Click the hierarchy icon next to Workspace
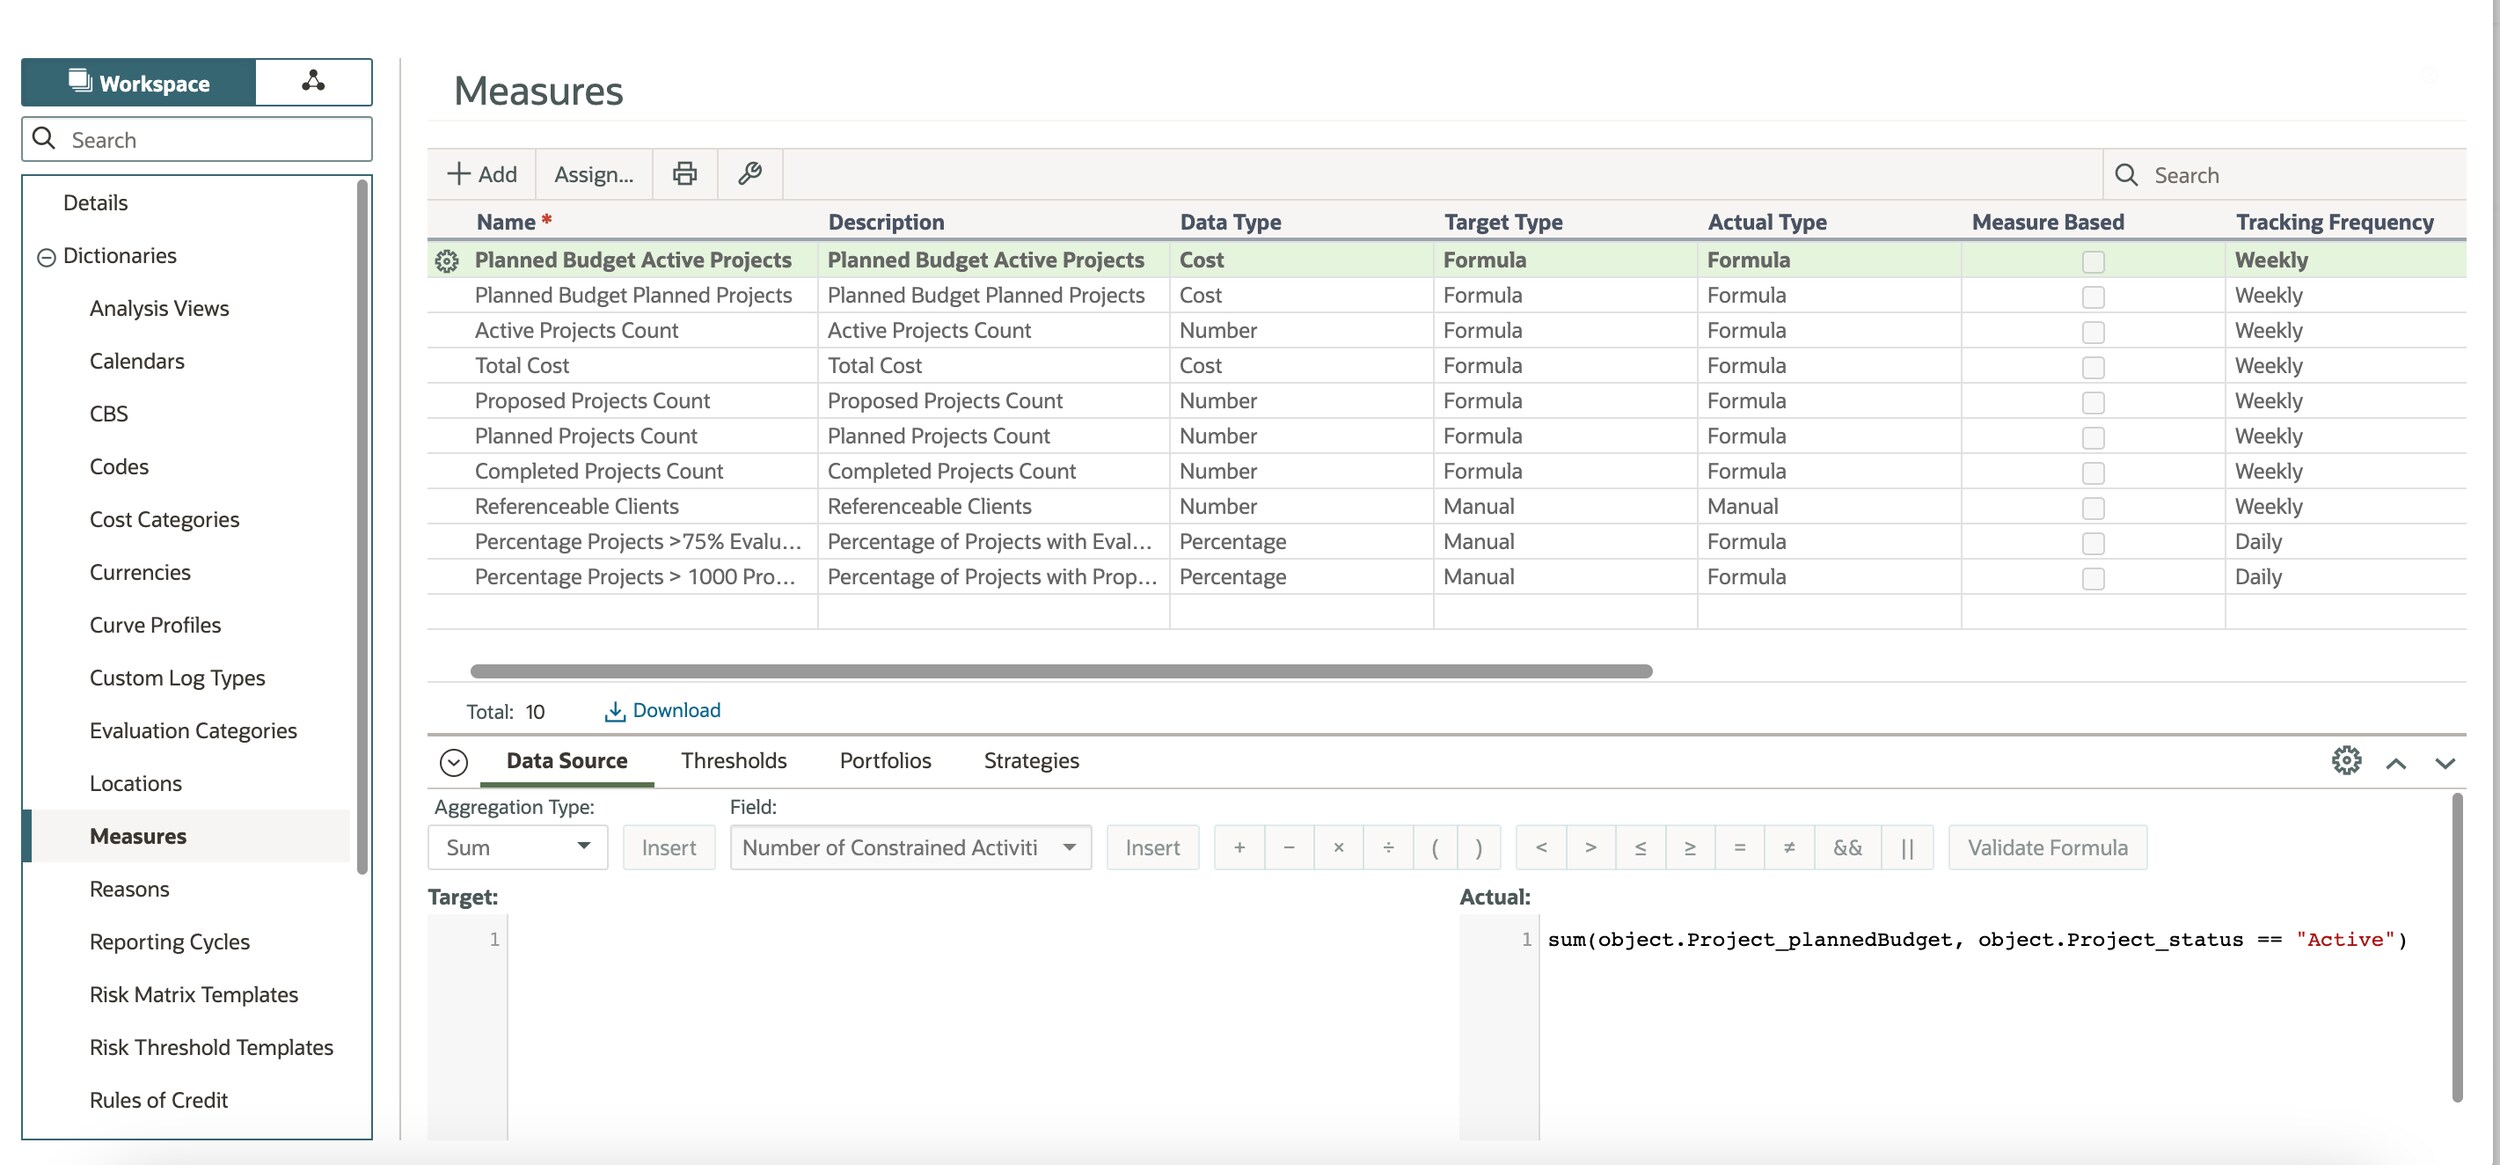Viewport: 2500px width, 1165px height. tap(313, 82)
